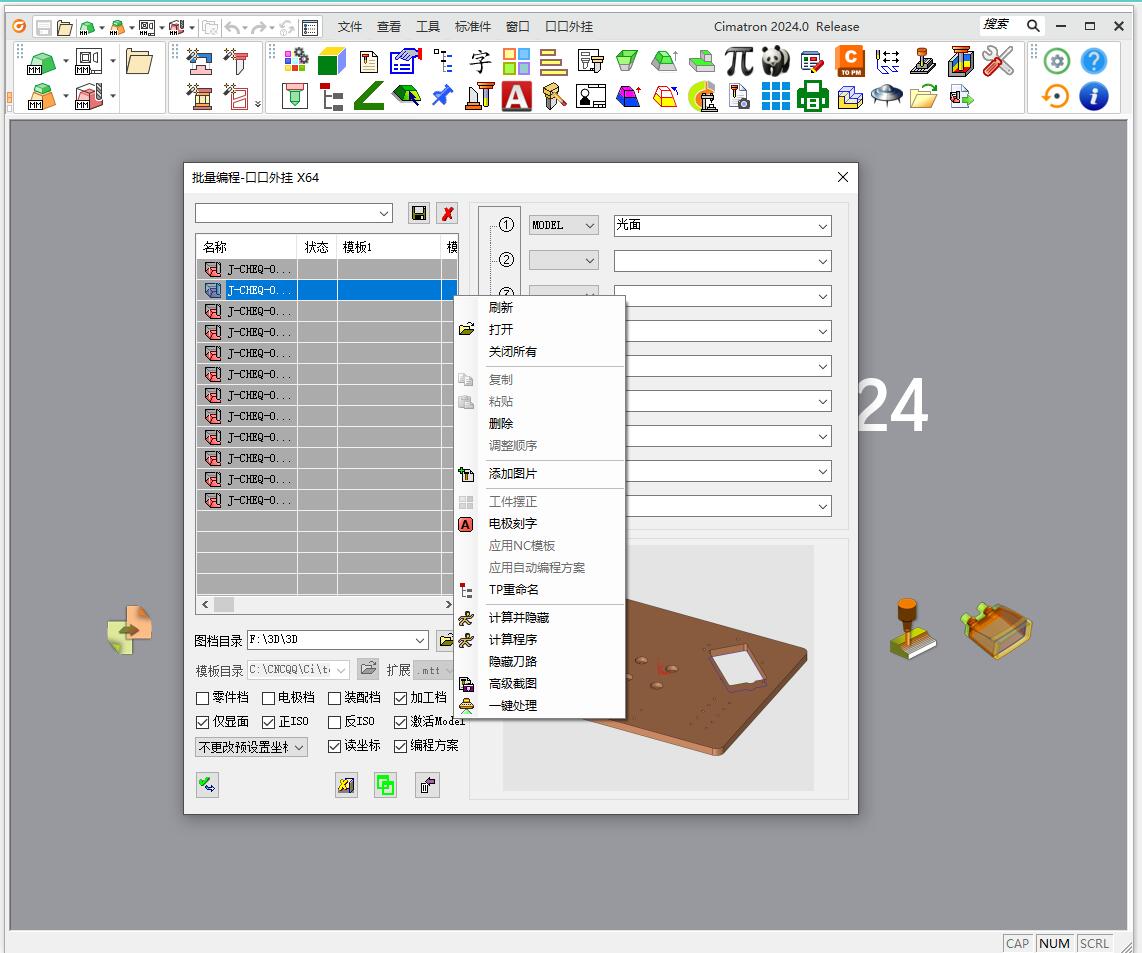
Task: Click the red letter A toolbar icon
Action: click(x=517, y=97)
